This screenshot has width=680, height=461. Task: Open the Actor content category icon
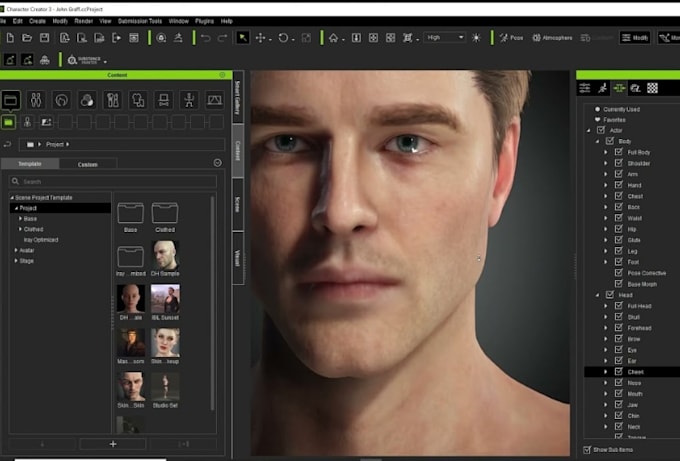click(x=36, y=100)
